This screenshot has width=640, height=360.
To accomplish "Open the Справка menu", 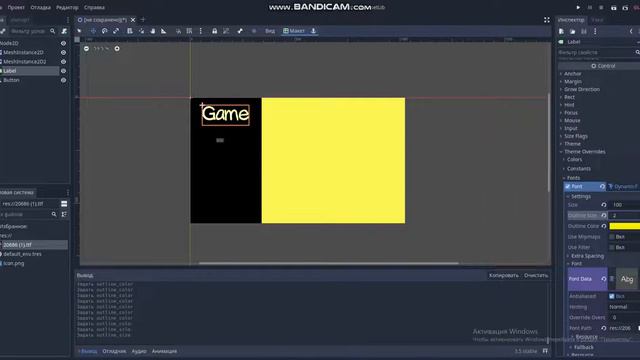I will pos(94,7).
